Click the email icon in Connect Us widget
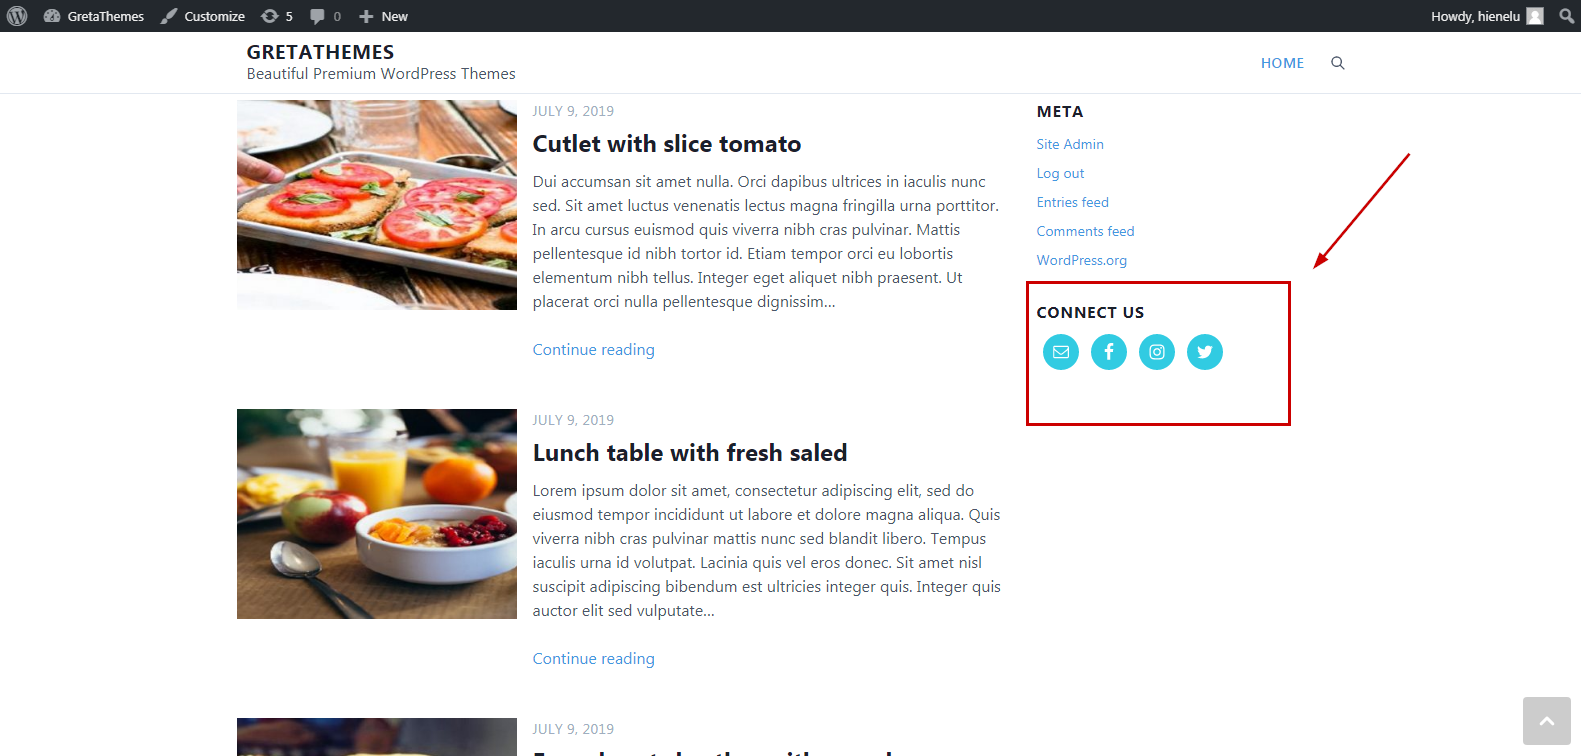The width and height of the screenshot is (1581, 756). click(x=1060, y=352)
